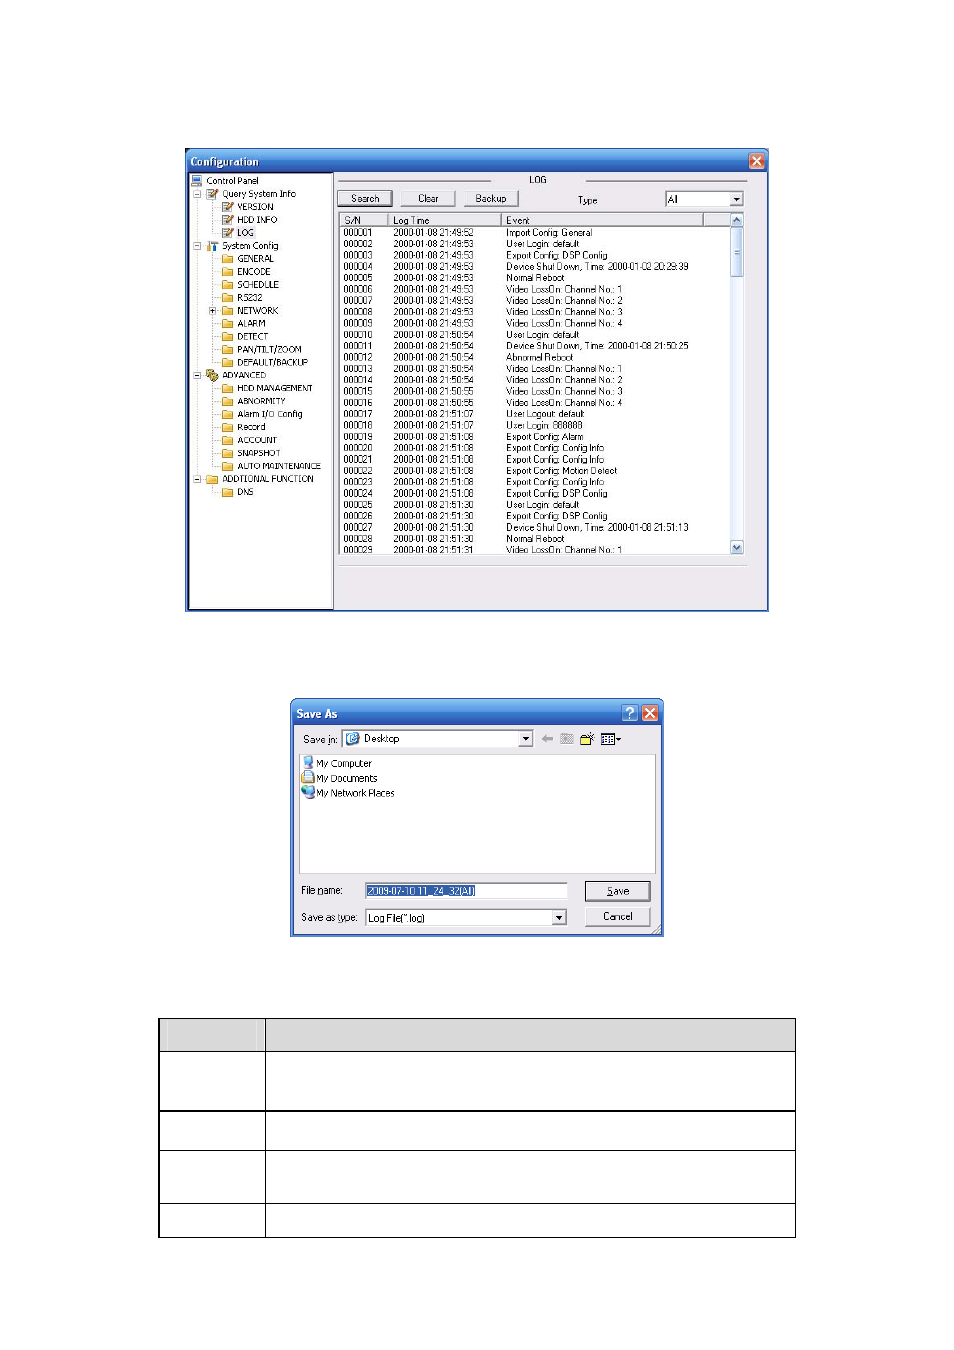Click the ENCODE folder icon
Screen dimensions: 954x1350
228,272
